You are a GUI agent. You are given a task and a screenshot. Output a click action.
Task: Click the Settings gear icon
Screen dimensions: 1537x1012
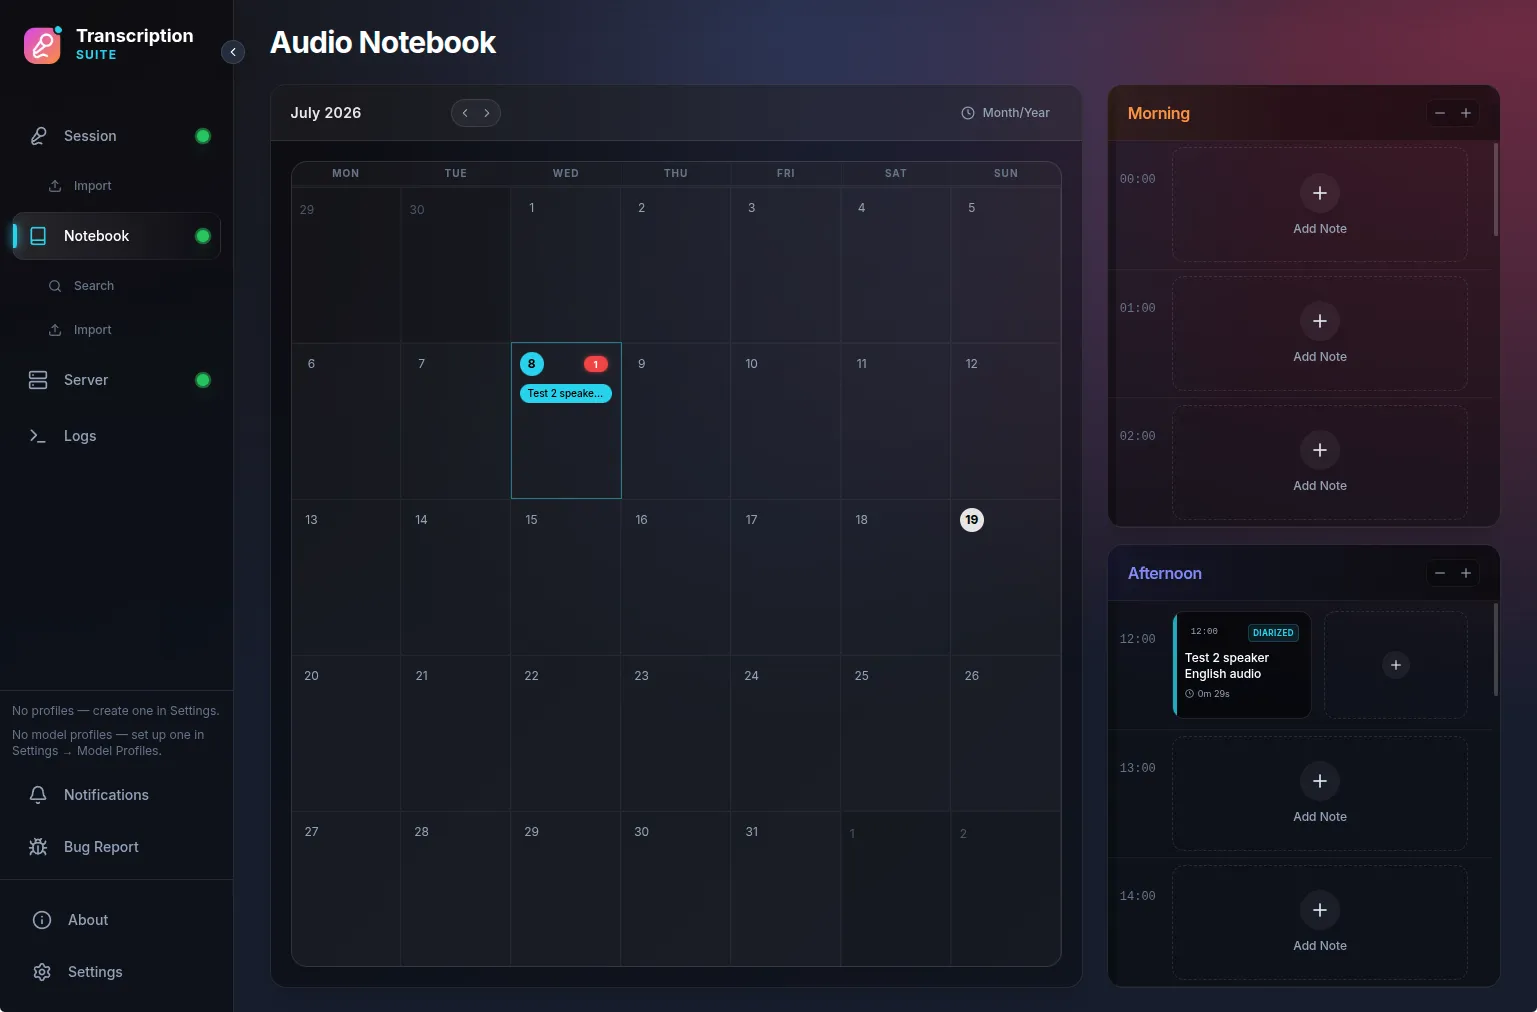(42, 972)
